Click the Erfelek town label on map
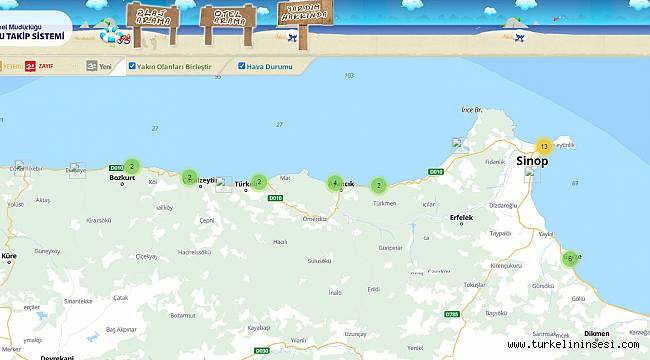The height and width of the screenshot is (360, 650). 461,217
